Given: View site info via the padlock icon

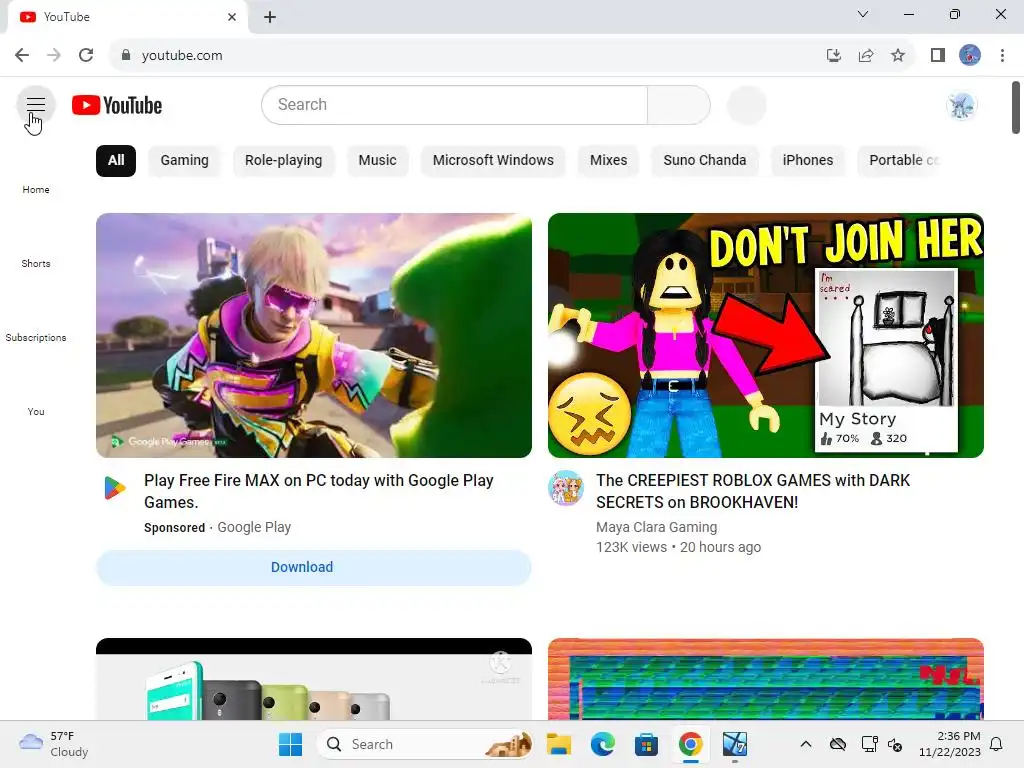Looking at the screenshot, I should click(126, 56).
